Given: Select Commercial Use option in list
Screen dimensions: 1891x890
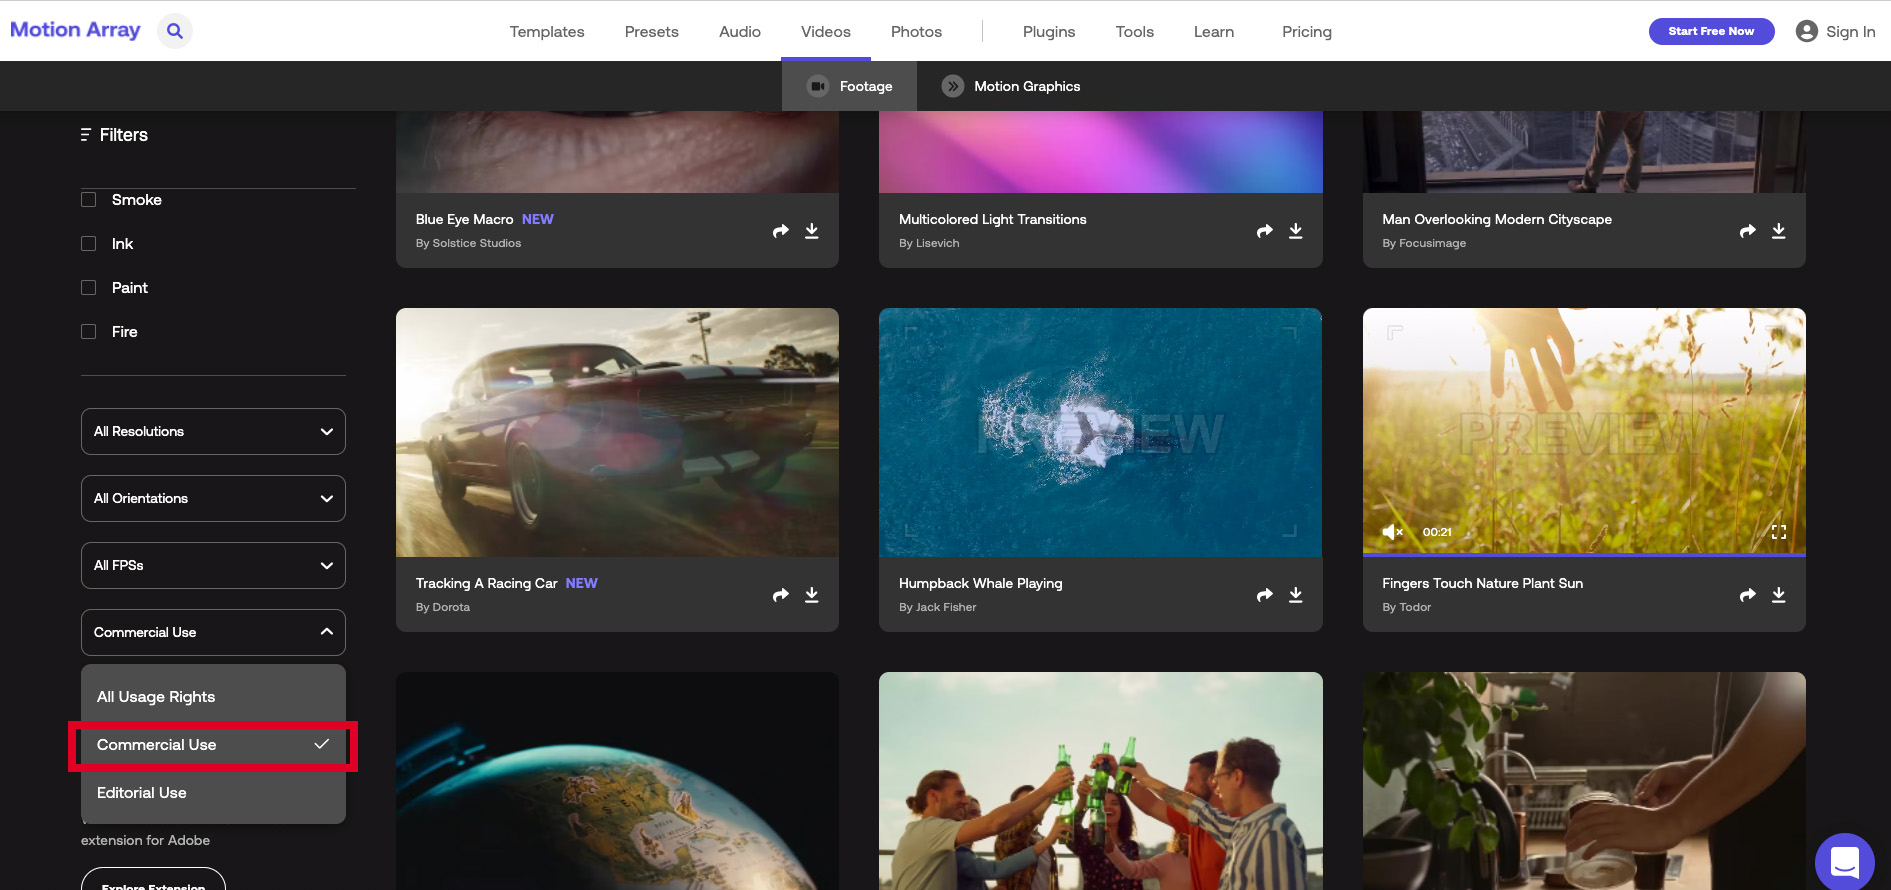Looking at the screenshot, I should (213, 745).
